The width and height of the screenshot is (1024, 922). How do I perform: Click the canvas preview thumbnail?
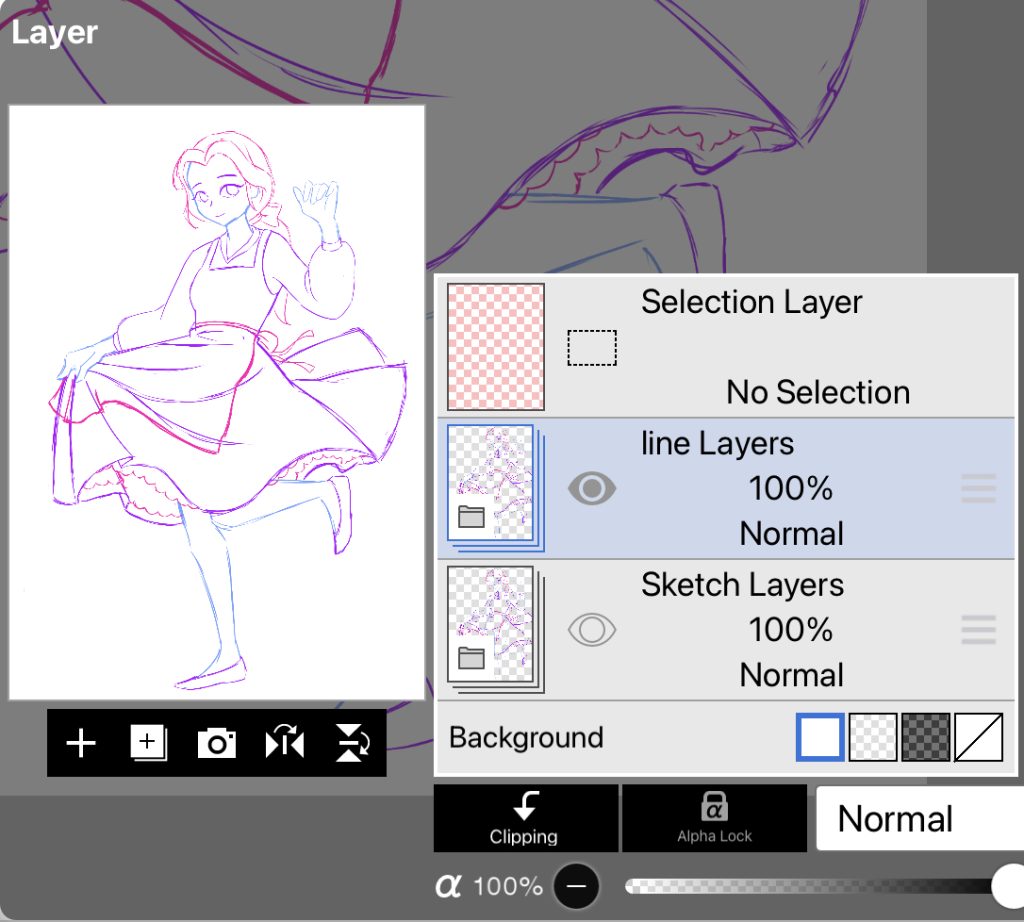click(217, 402)
